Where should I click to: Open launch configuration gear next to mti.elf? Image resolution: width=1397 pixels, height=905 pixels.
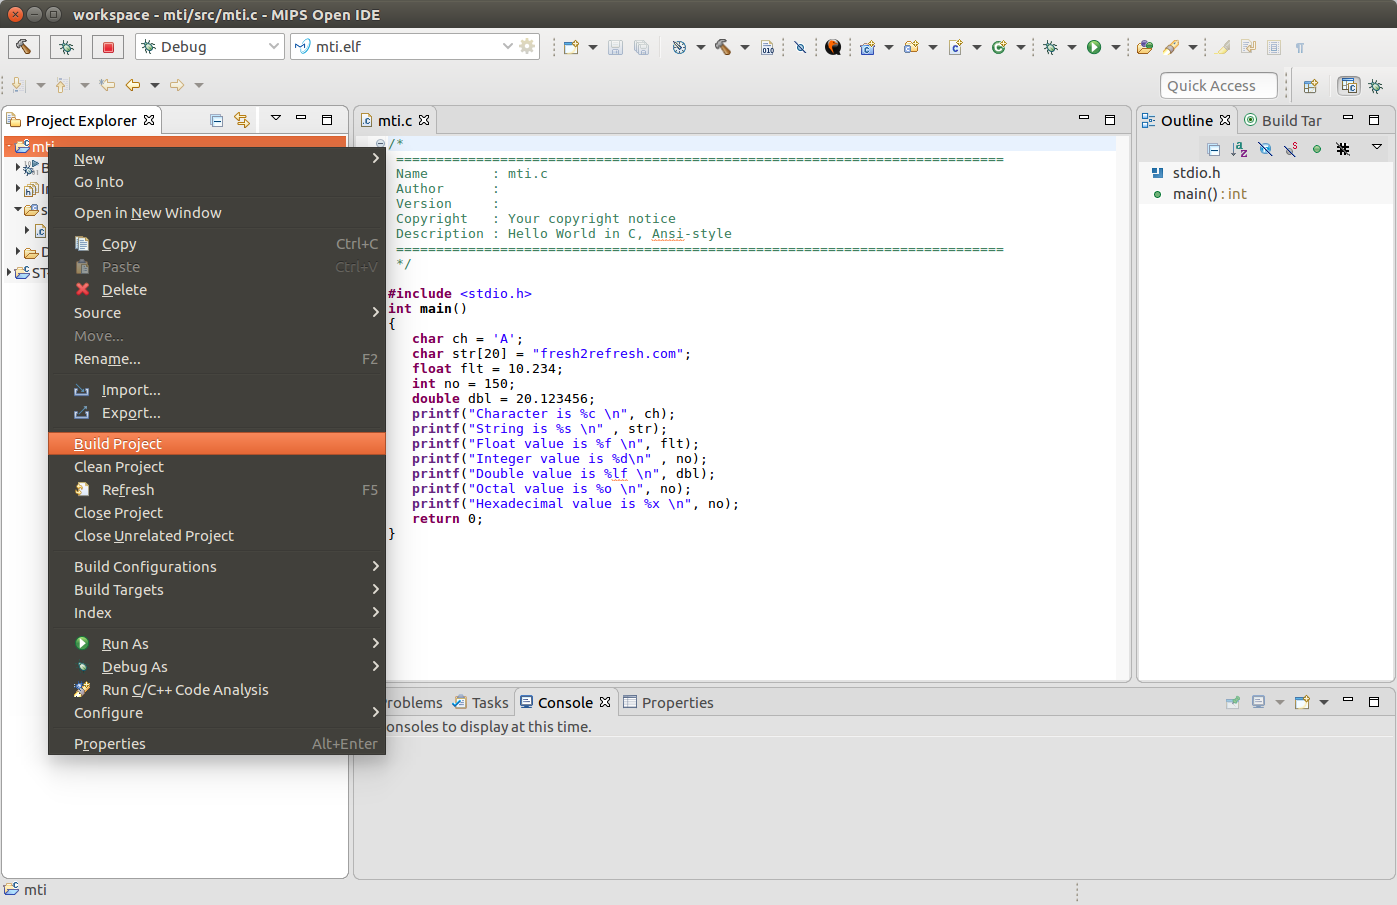tap(527, 47)
